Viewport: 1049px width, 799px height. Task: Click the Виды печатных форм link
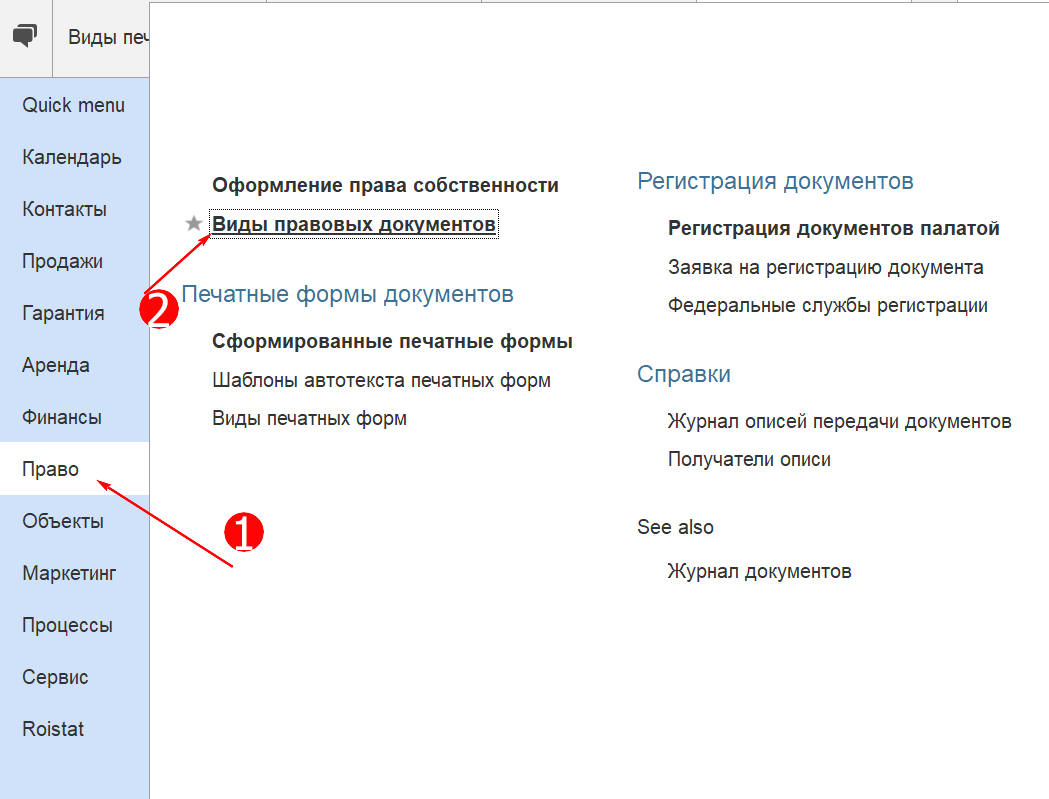point(309,418)
